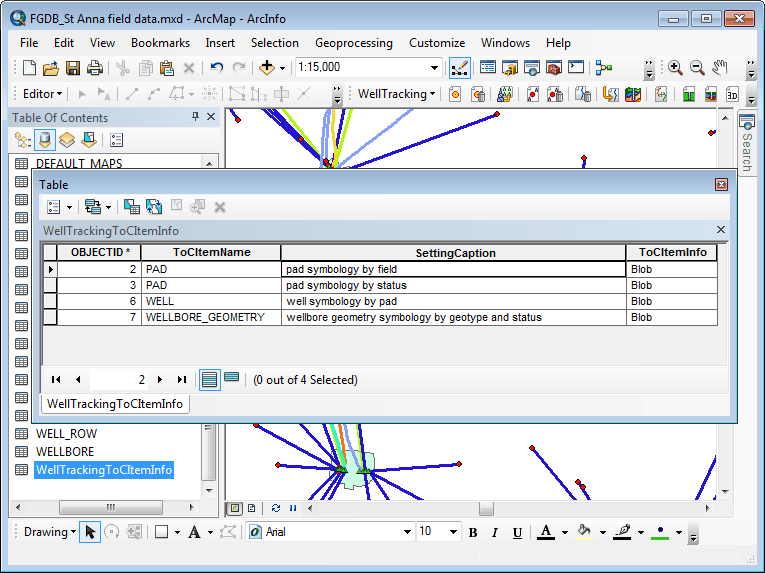This screenshot has height=573, width=765.
Task: Switch to Layout View button
Action: pos(251,509)
